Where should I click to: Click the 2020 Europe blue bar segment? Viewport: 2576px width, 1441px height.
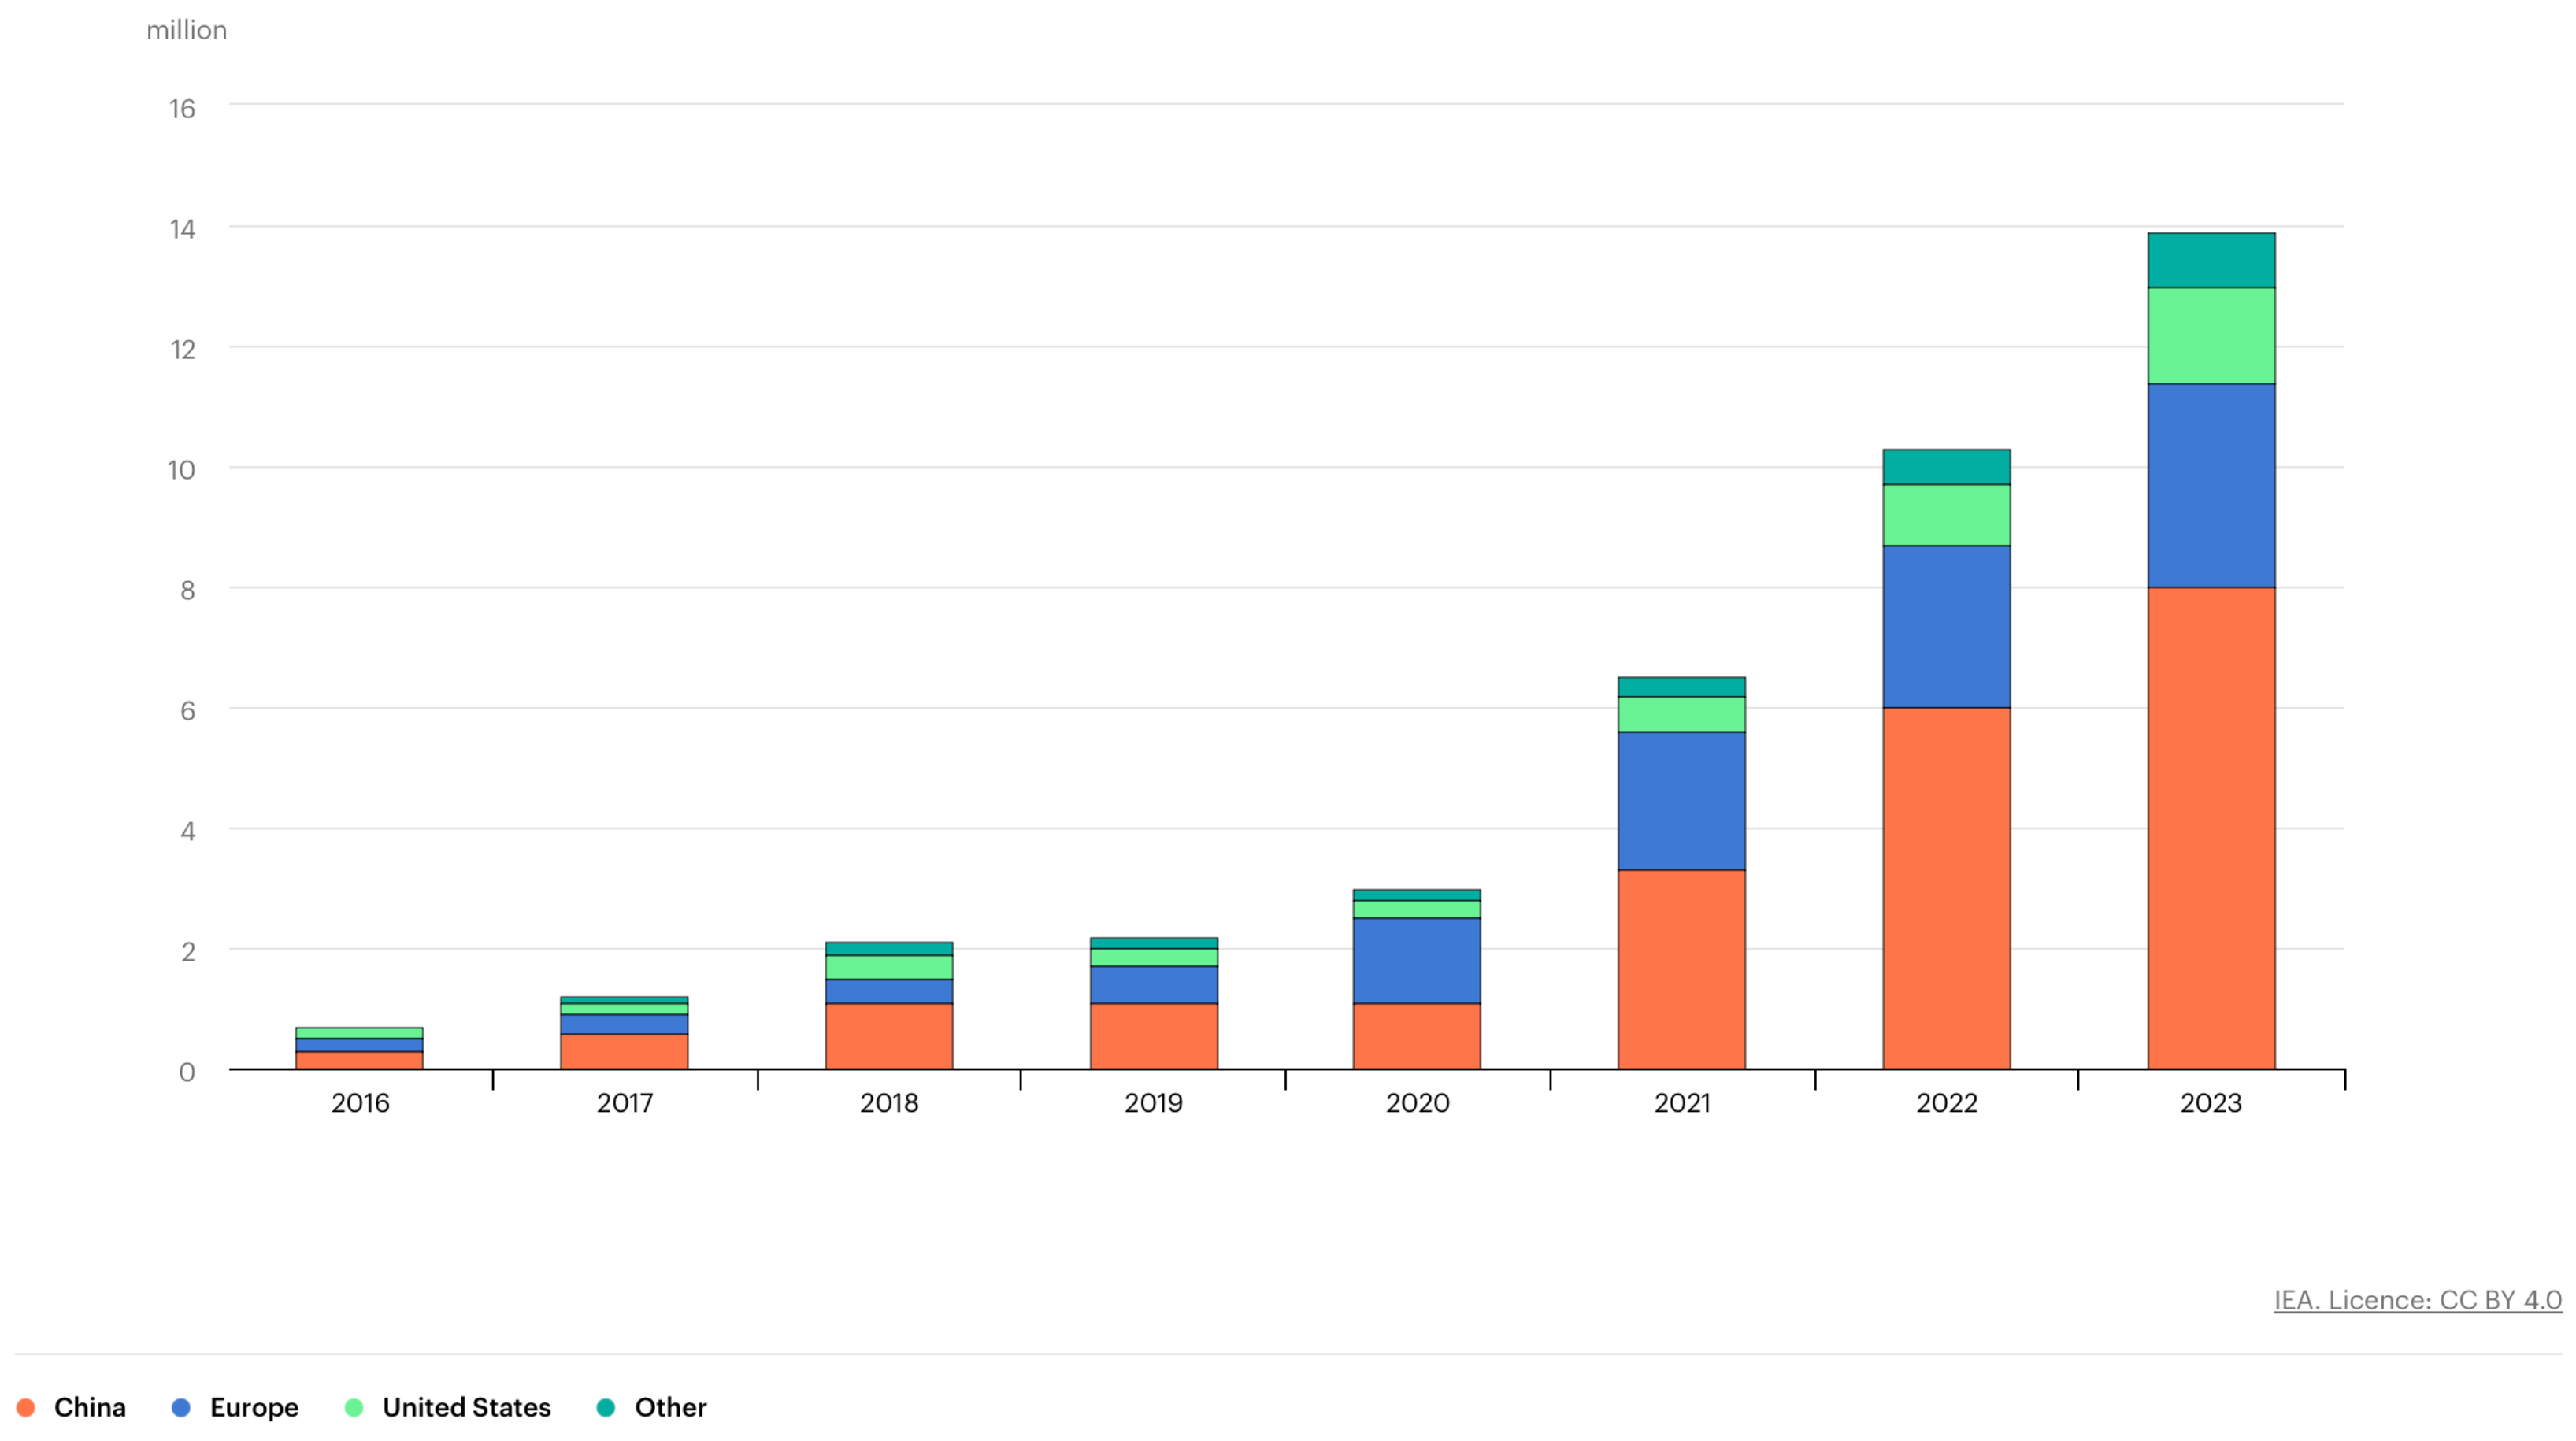click(1416, 960)
